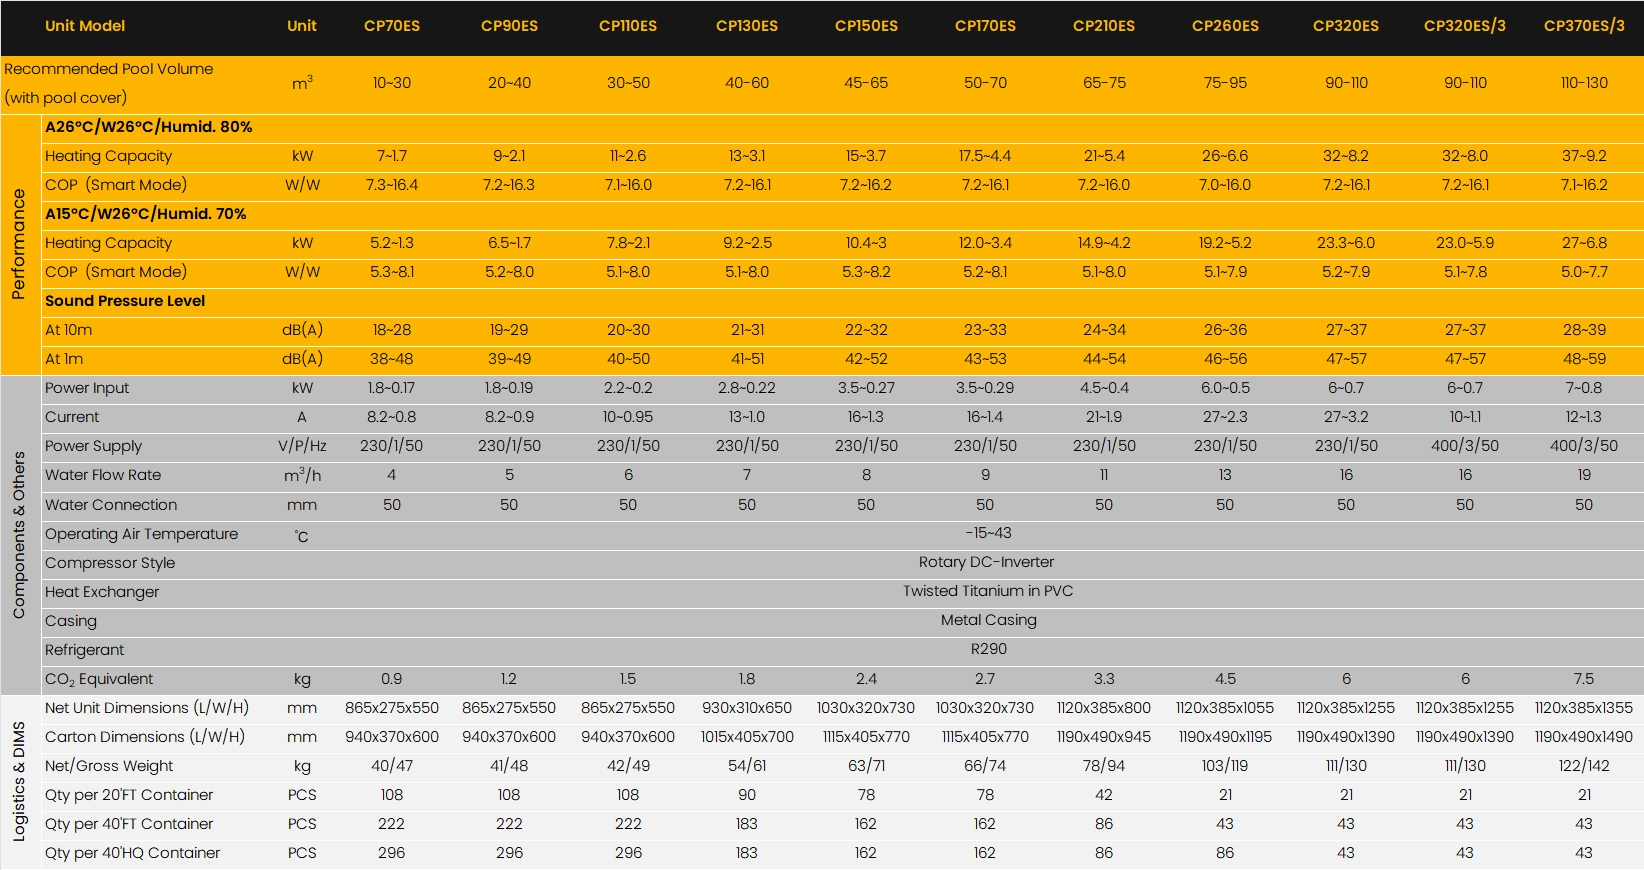Select the CP150ES model column header

click(866, 26)
